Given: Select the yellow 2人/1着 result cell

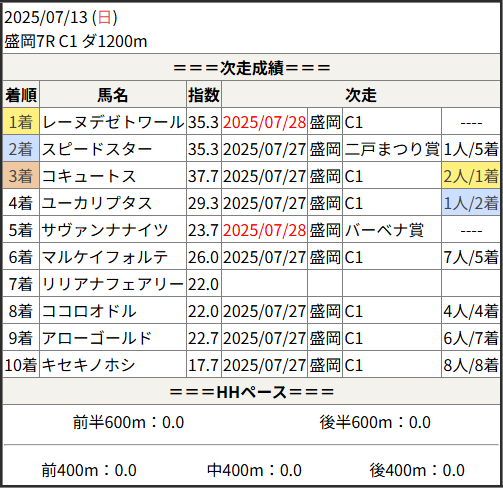Looking at the screenshot, I should coord(471,176).
